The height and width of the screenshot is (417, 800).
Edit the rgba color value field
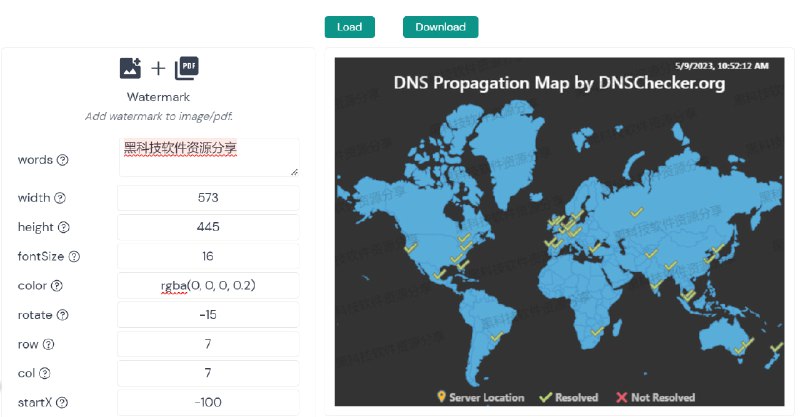tap(208, 286)
